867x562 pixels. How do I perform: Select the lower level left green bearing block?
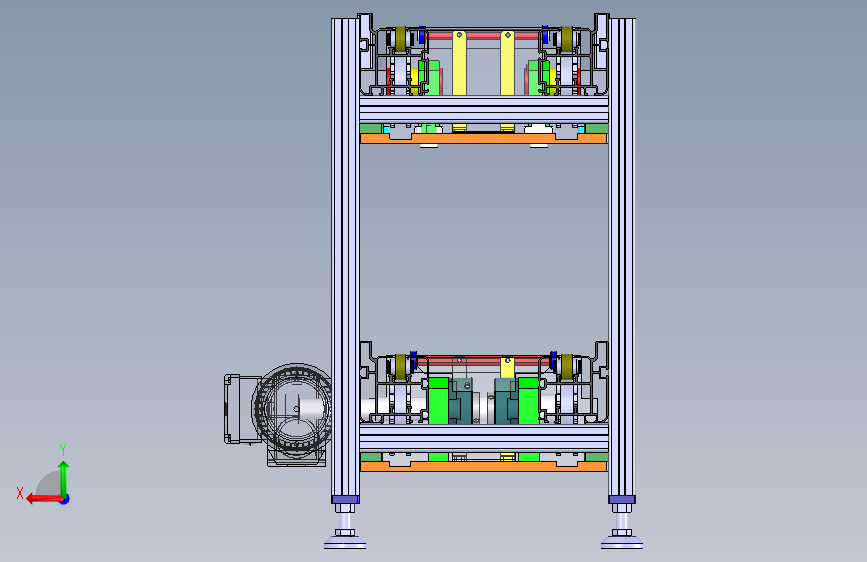click(438, 400)
